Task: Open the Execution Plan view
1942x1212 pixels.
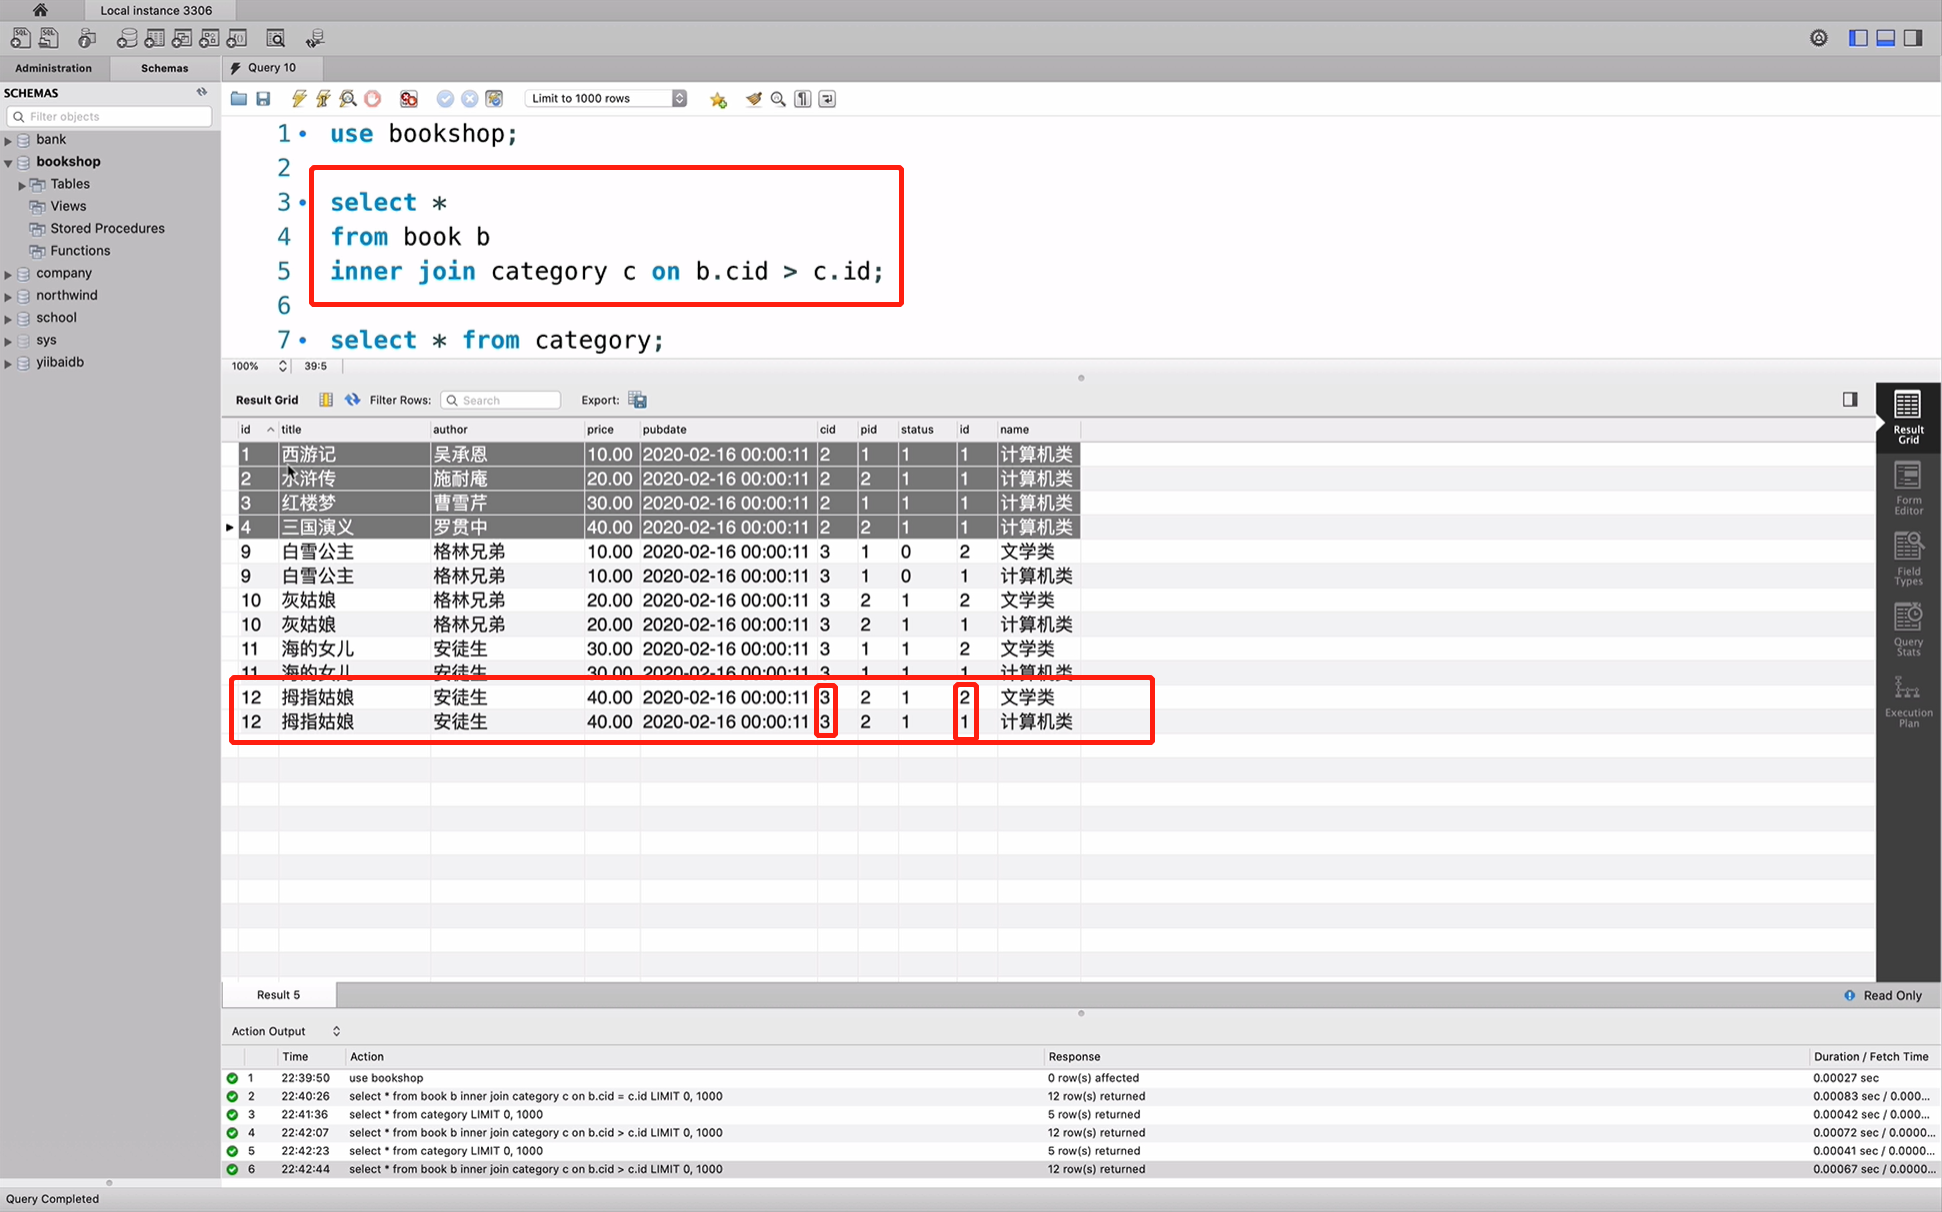Action: click(x=1908, y=701)
